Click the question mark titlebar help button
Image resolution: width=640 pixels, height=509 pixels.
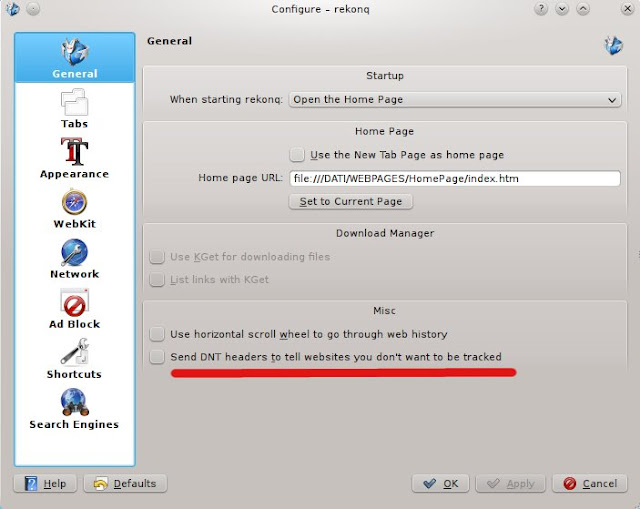point(541,9)
